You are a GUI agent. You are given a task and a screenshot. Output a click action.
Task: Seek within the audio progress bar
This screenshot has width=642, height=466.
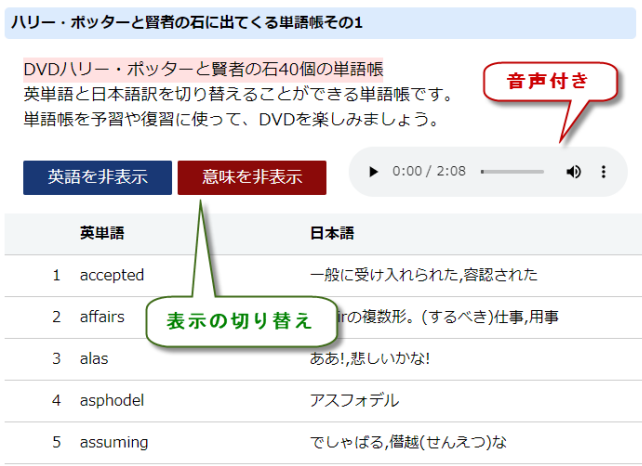(512, 172)
